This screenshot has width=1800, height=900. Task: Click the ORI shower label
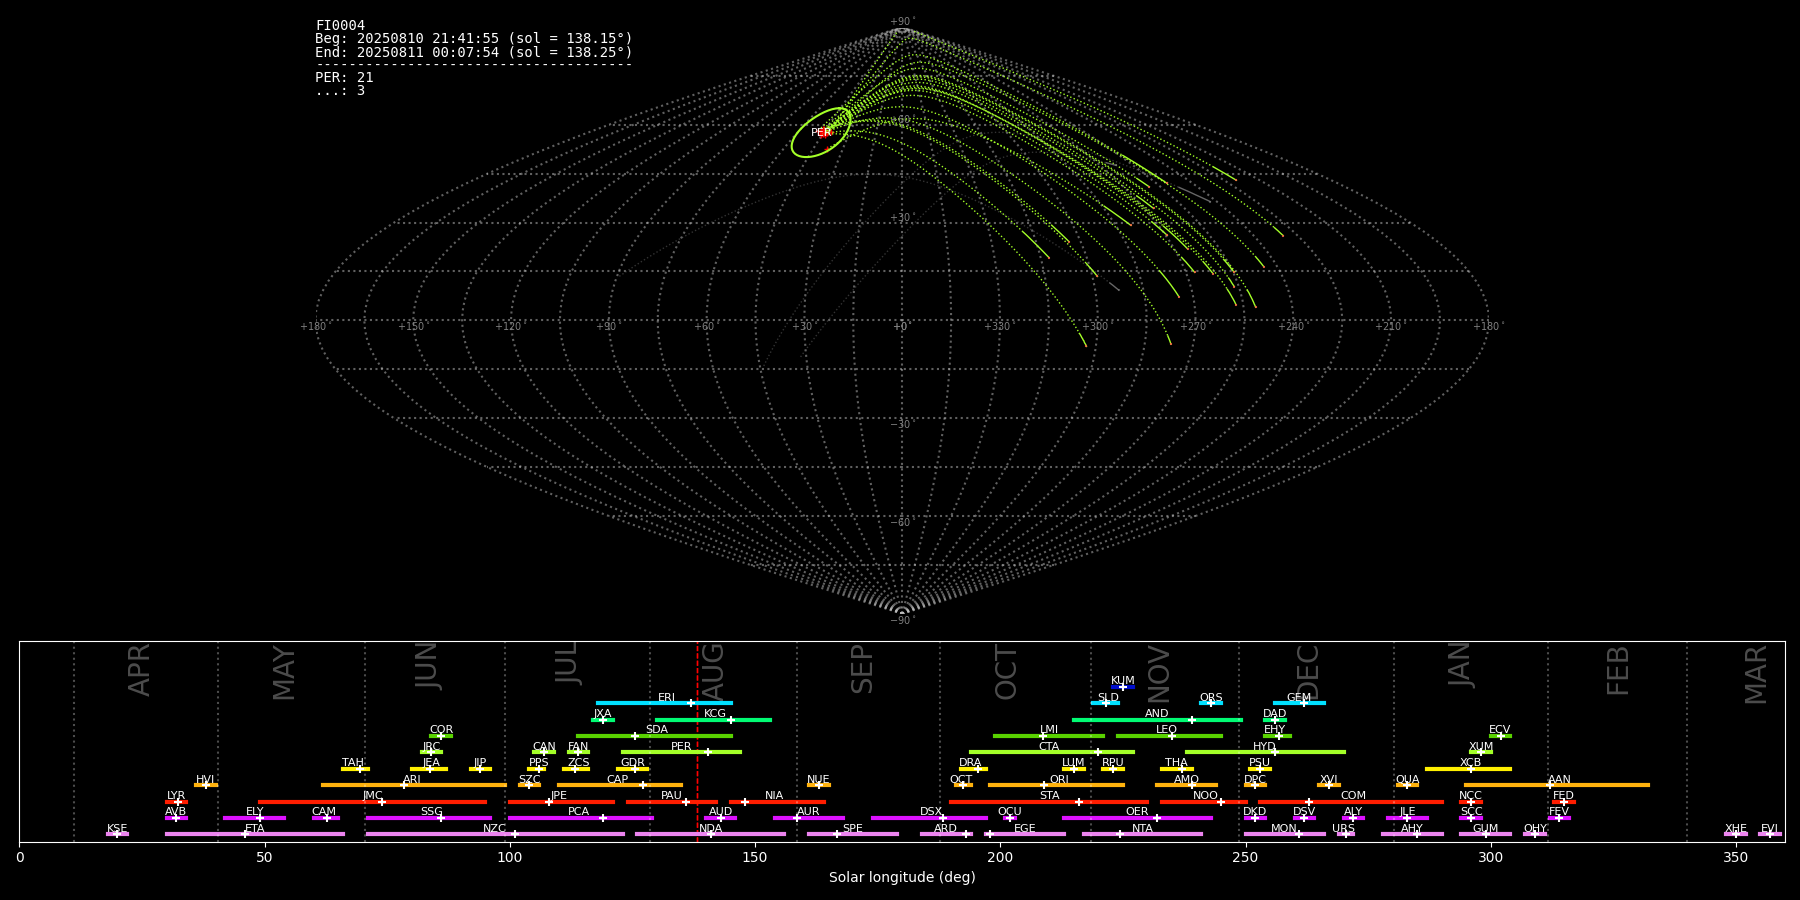pyautogui.click(x=1059, y=780)
